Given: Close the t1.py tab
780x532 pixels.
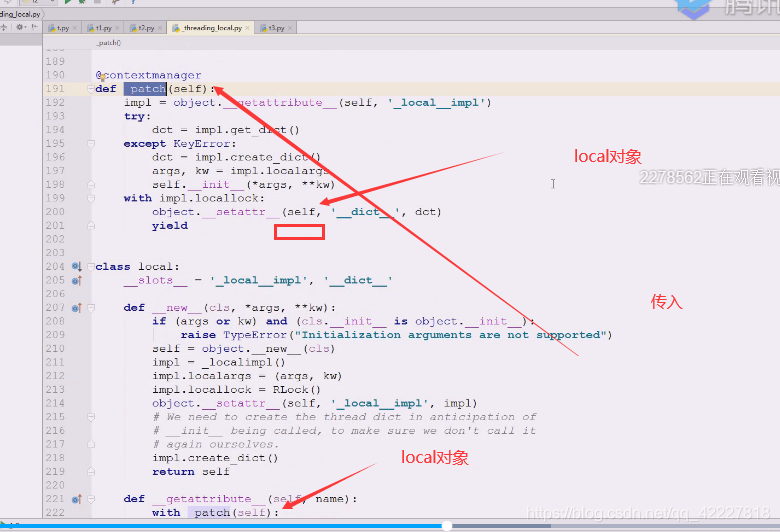Looking at the screenshot, I should 117,28.
